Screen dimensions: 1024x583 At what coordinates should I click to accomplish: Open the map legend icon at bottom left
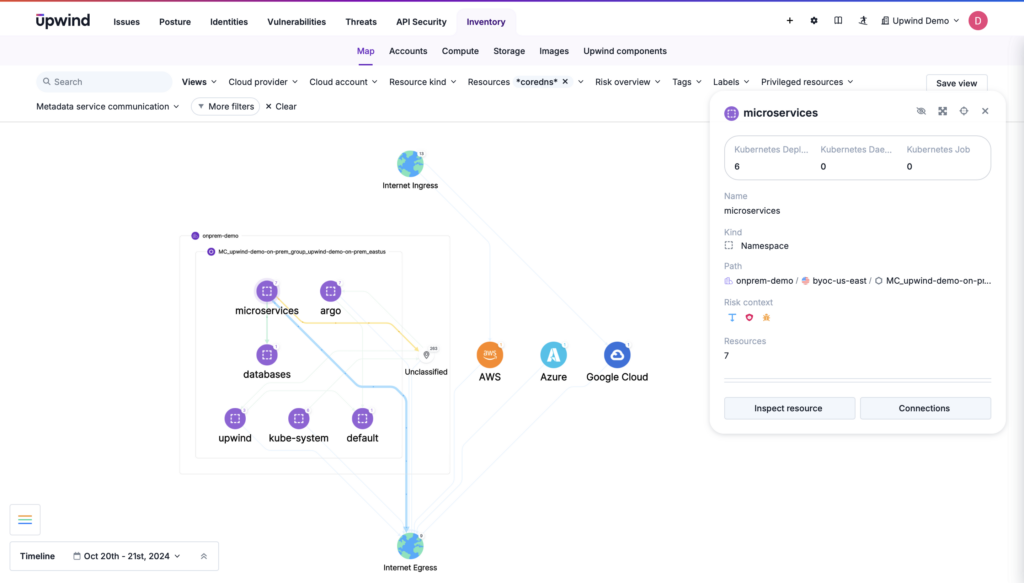24,519
